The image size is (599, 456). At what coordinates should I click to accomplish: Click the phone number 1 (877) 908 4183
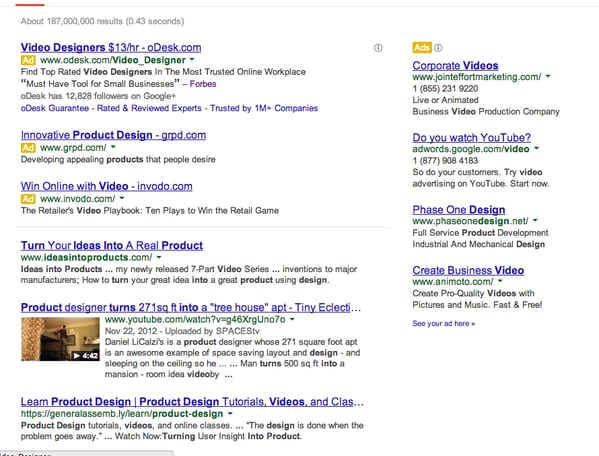tap(445, 160)
